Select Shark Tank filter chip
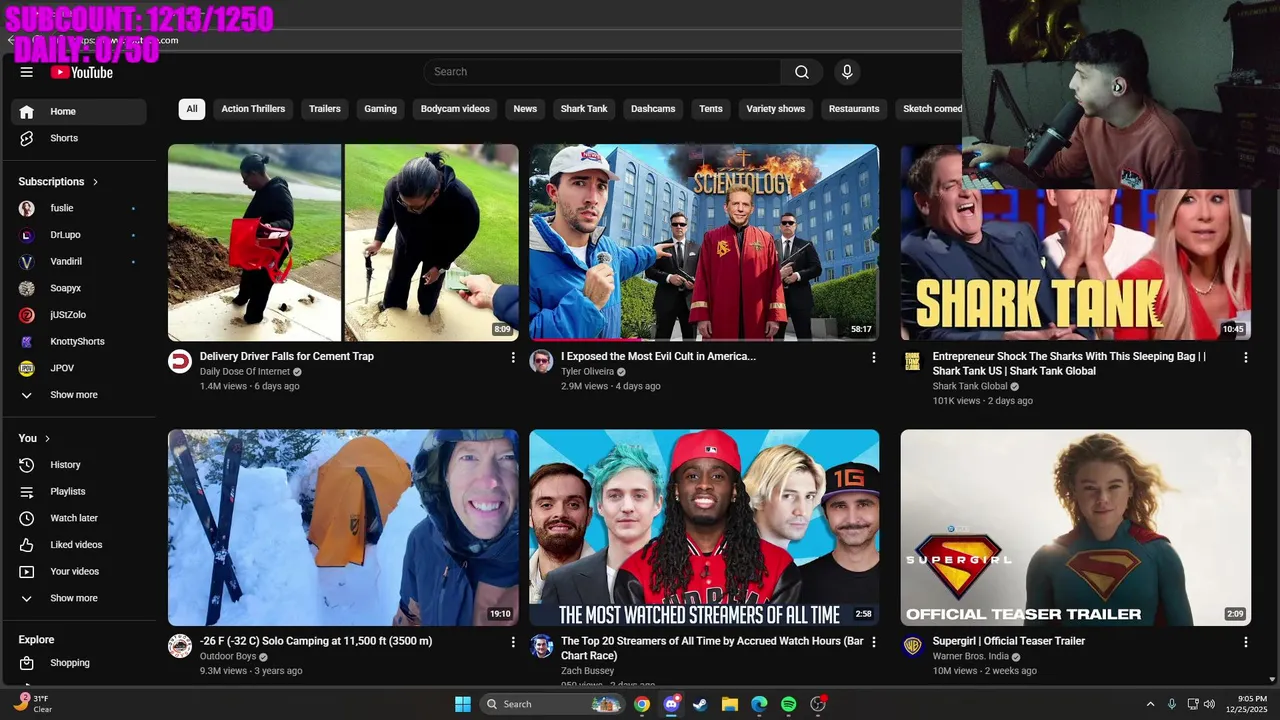This screenshot has height=720, width=1280. [584, 109]
